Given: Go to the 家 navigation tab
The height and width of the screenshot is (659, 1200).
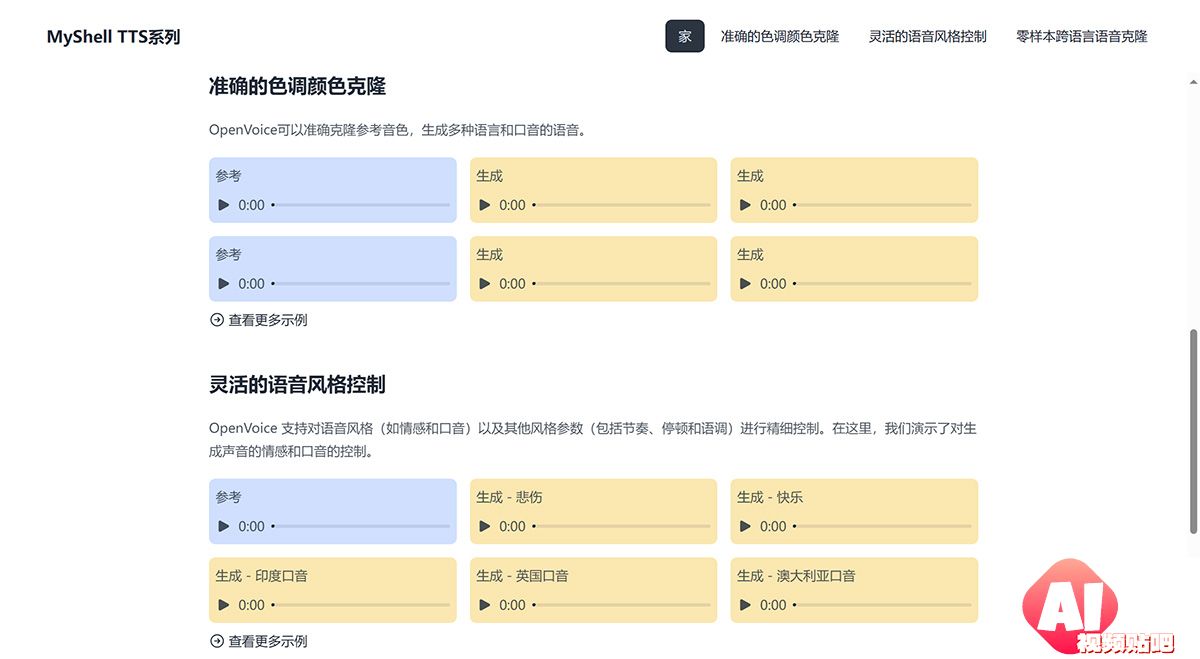Looking at the screenshot, I should pos(685,36).
